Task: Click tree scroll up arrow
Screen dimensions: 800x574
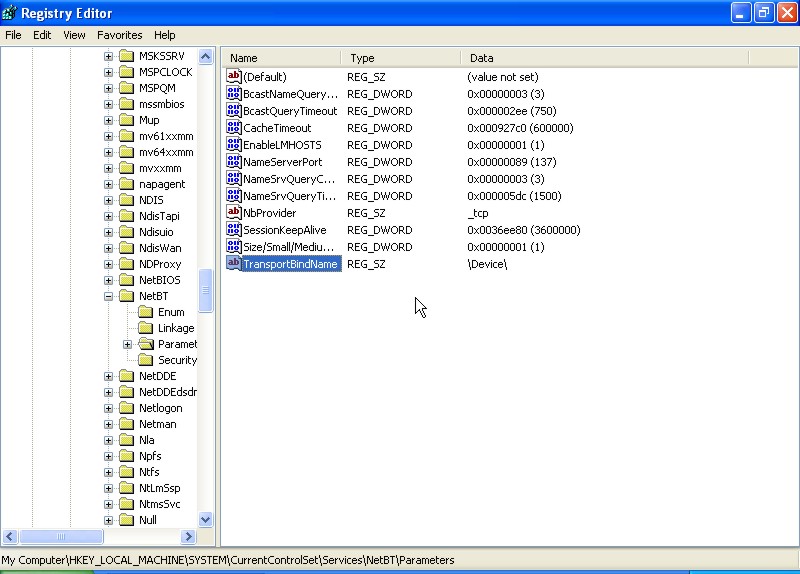Action: (x=206, y=56)
